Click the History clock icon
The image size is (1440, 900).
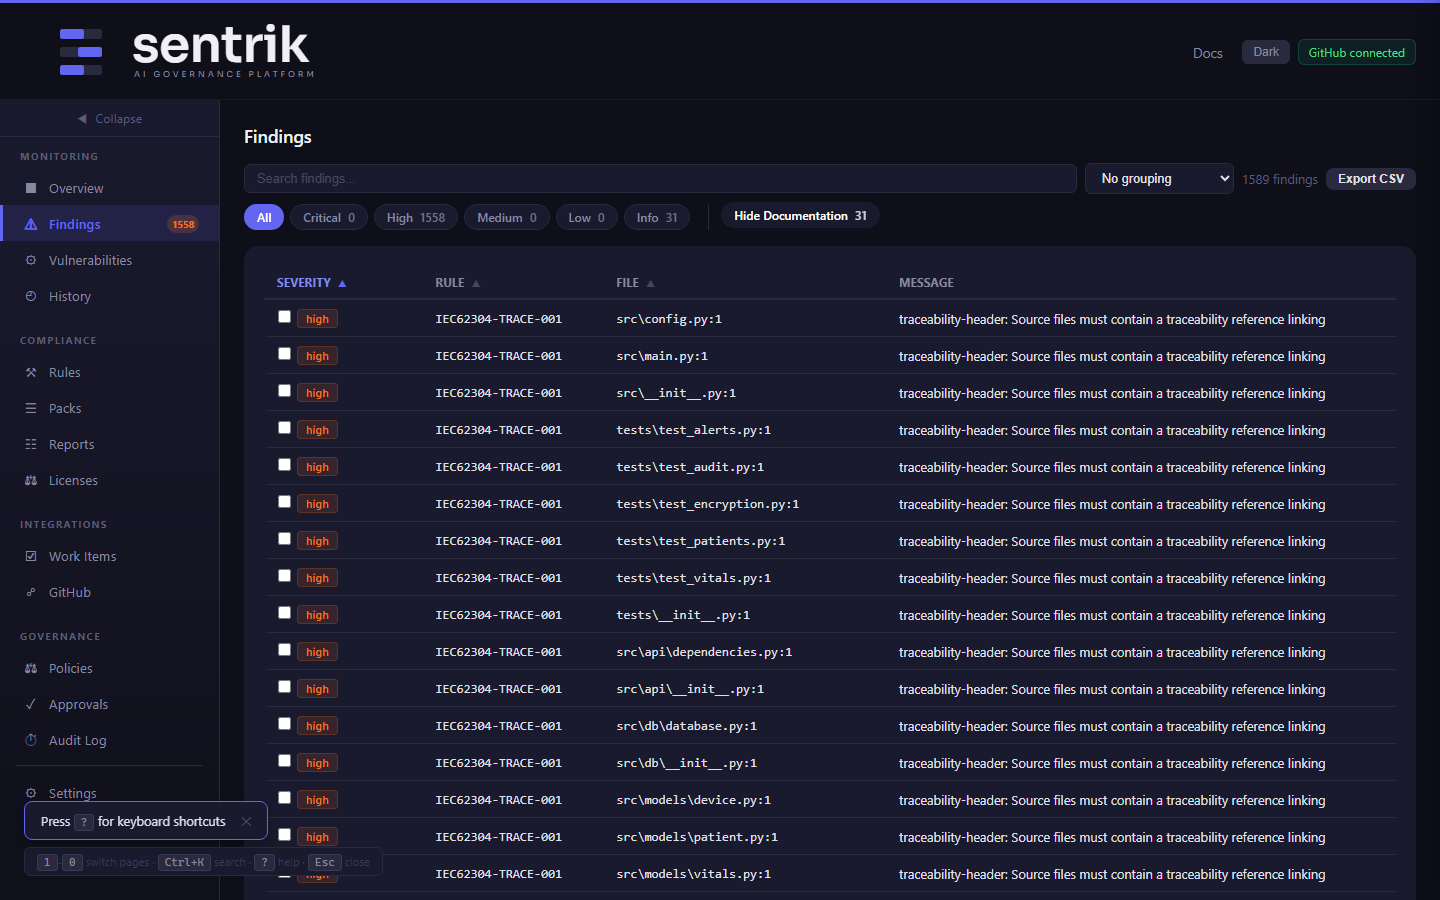click(x=31, y=296)
